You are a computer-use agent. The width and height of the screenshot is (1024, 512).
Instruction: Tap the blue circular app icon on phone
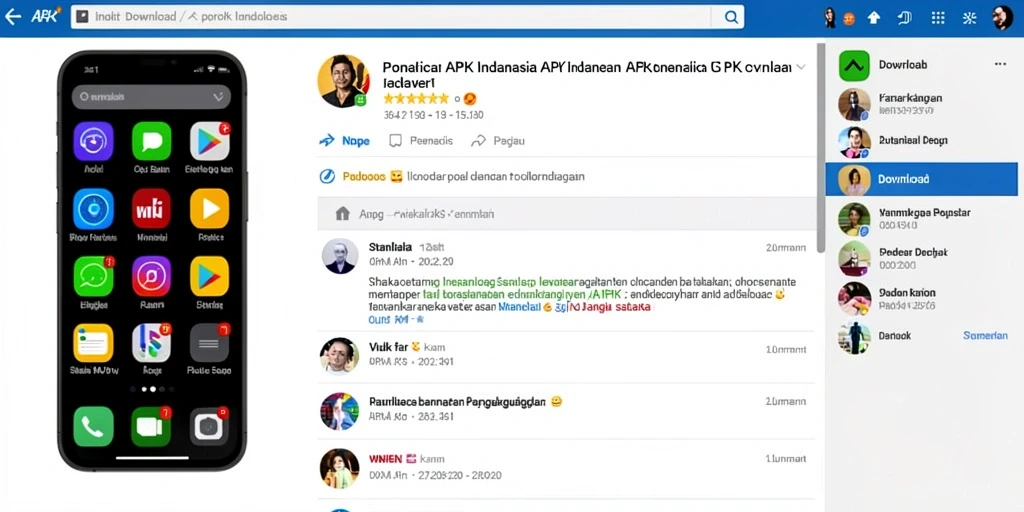pos(93,208)
